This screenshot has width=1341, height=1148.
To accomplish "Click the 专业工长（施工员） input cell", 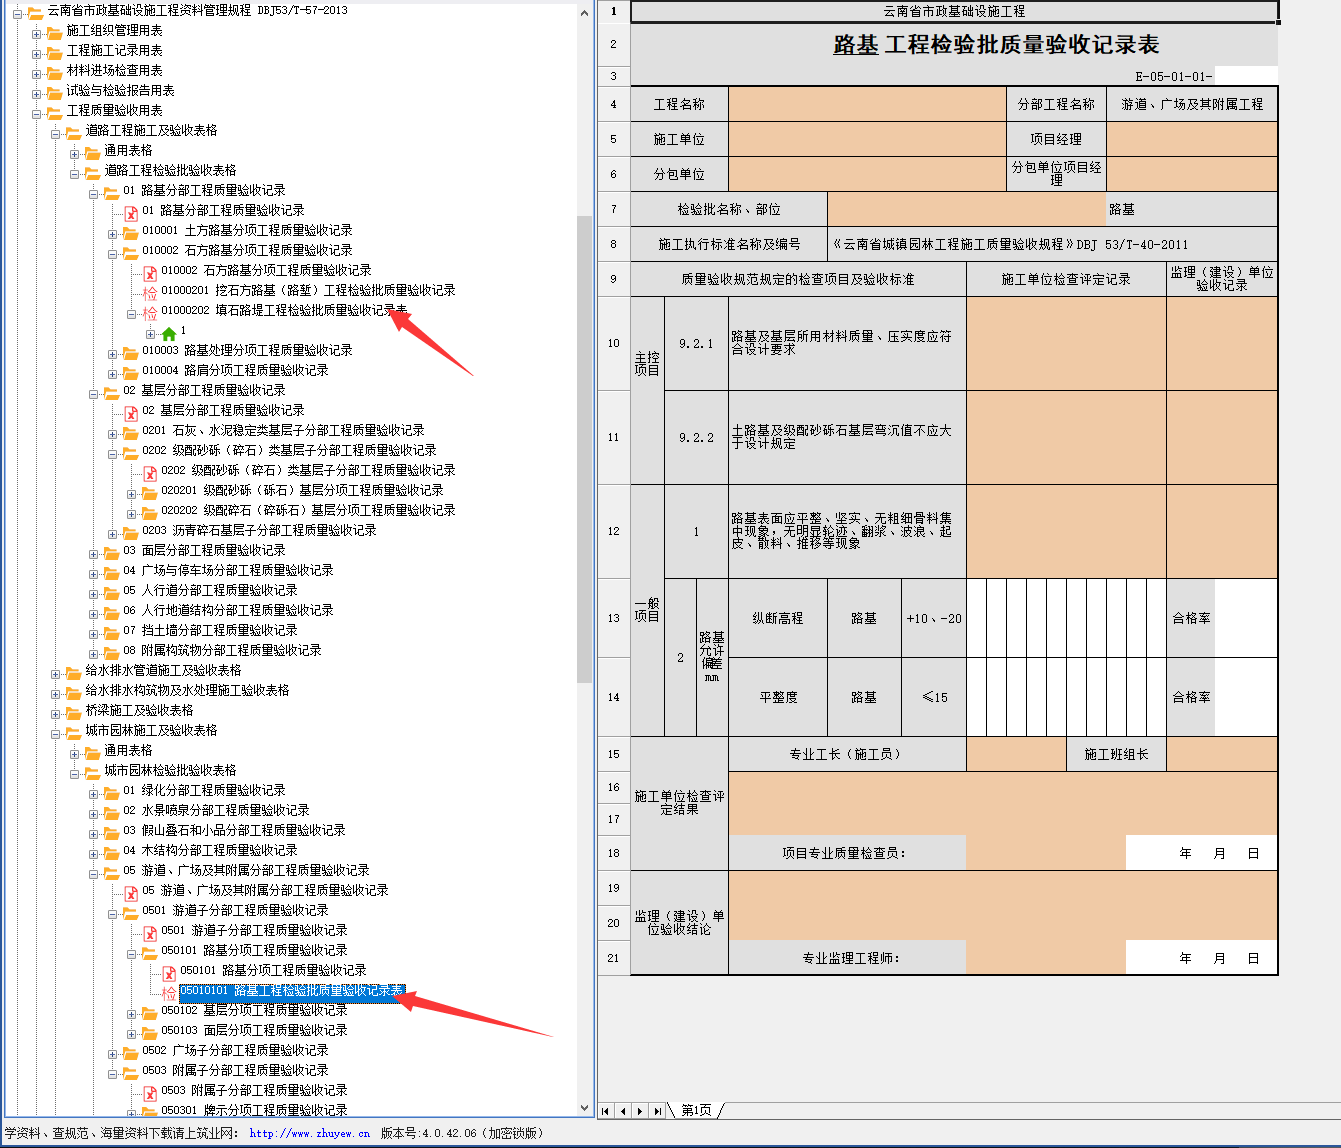I will coord(1016,754).
